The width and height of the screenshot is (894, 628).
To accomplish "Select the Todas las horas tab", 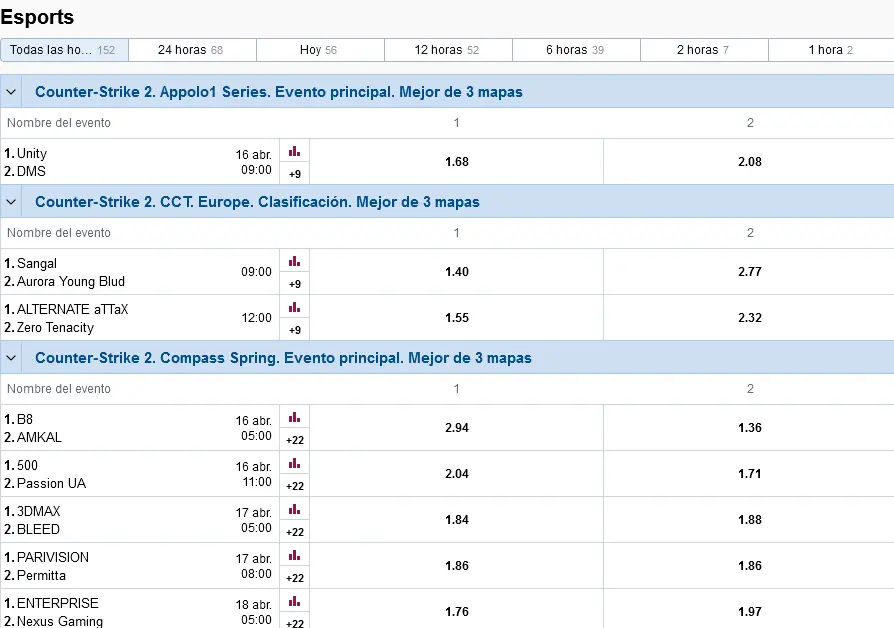I will [x=64, y=50].
